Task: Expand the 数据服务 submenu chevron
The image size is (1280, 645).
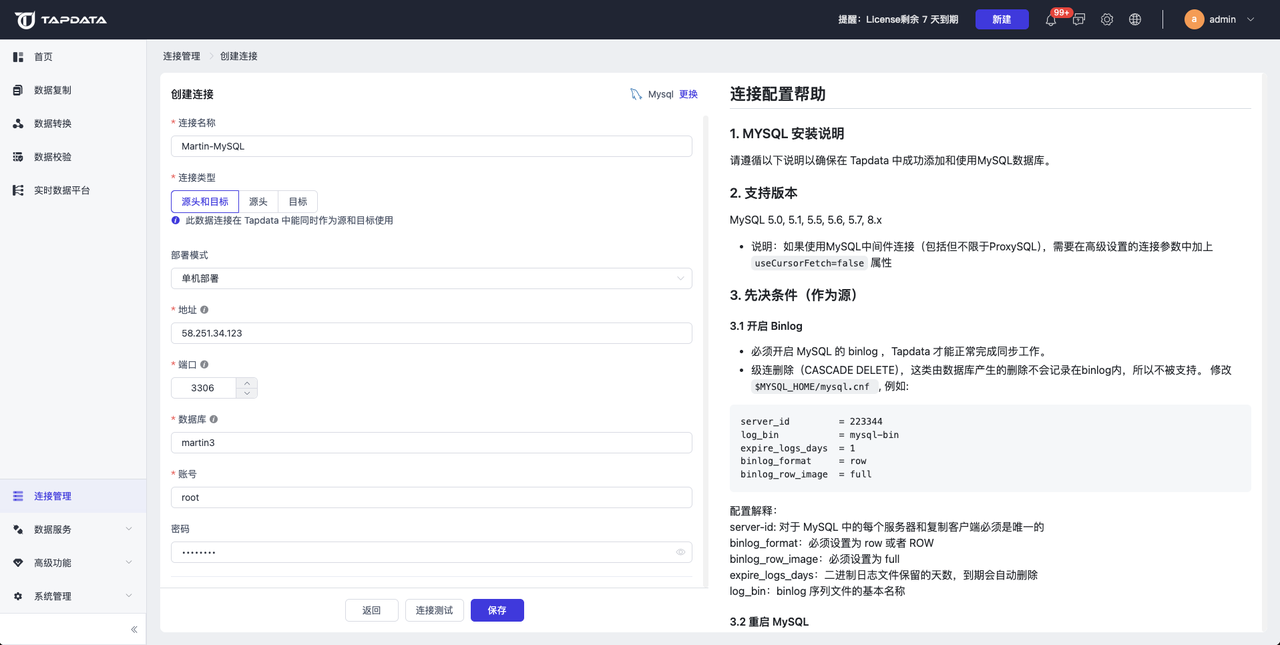Action: pos(129,529)
